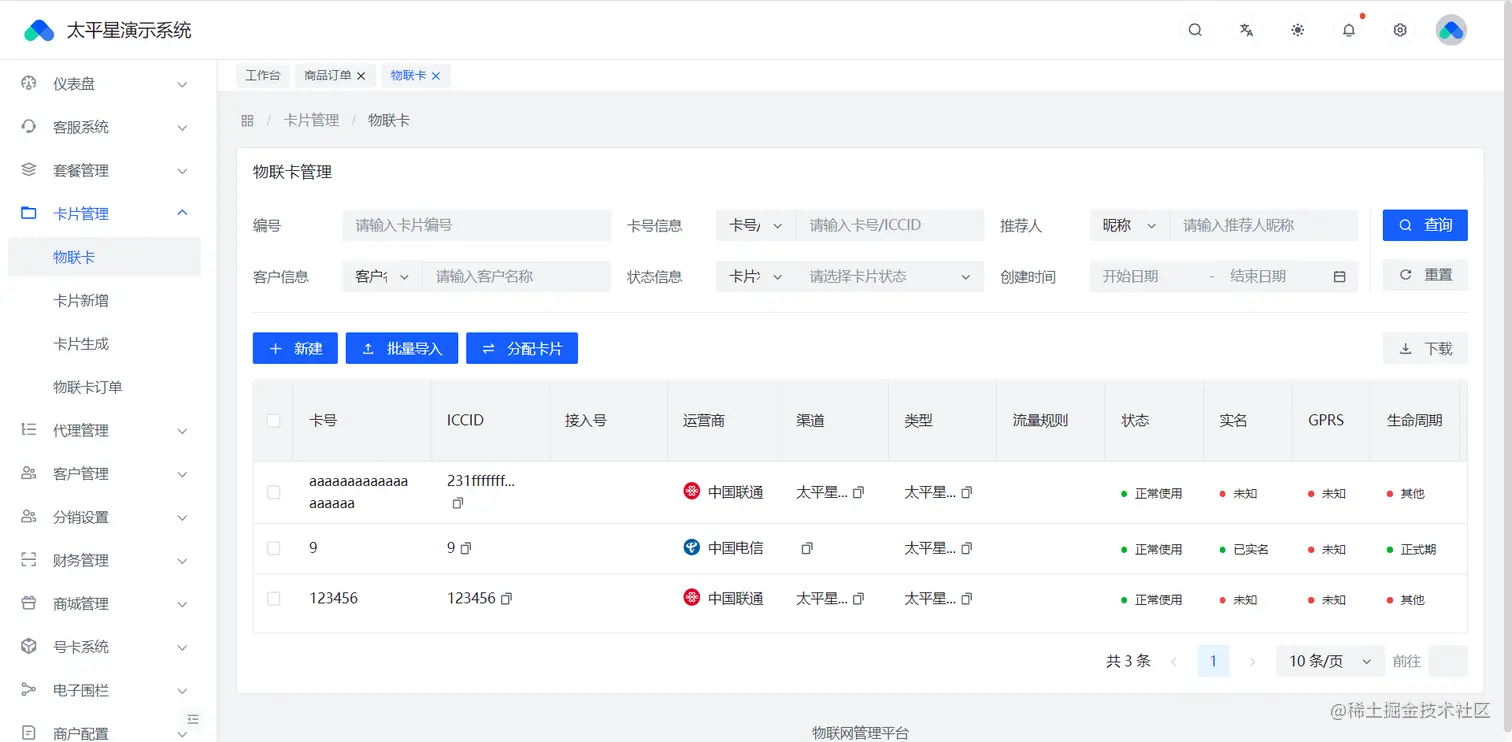The height and width of the screenshot is (742, 1512).
Task: Click the 请输入推荐人昵称 input field
Action: coord(1264,226)
